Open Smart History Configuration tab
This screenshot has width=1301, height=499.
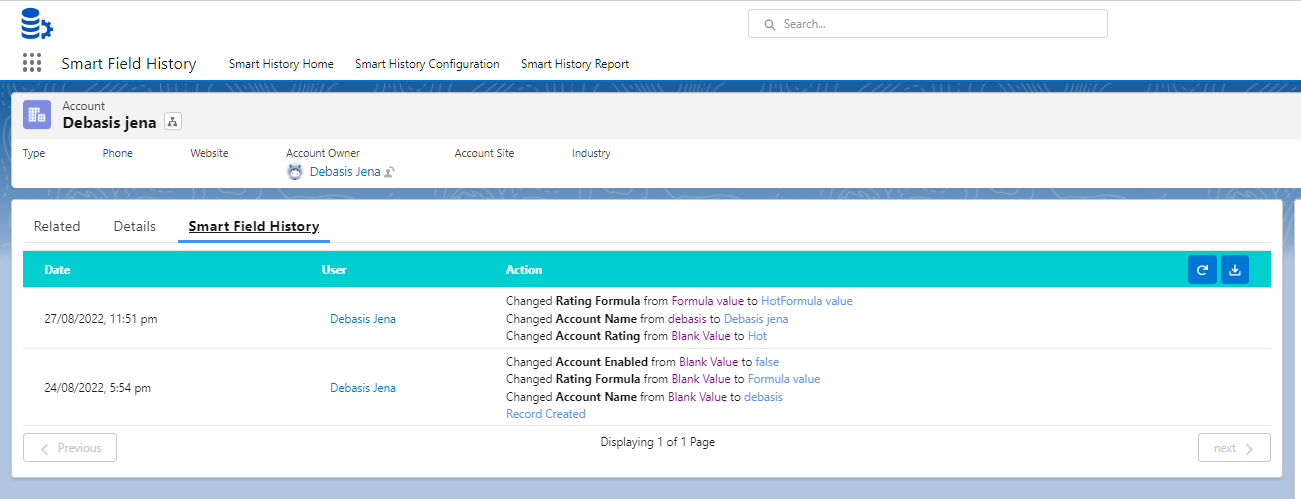(x=427, y=64)
